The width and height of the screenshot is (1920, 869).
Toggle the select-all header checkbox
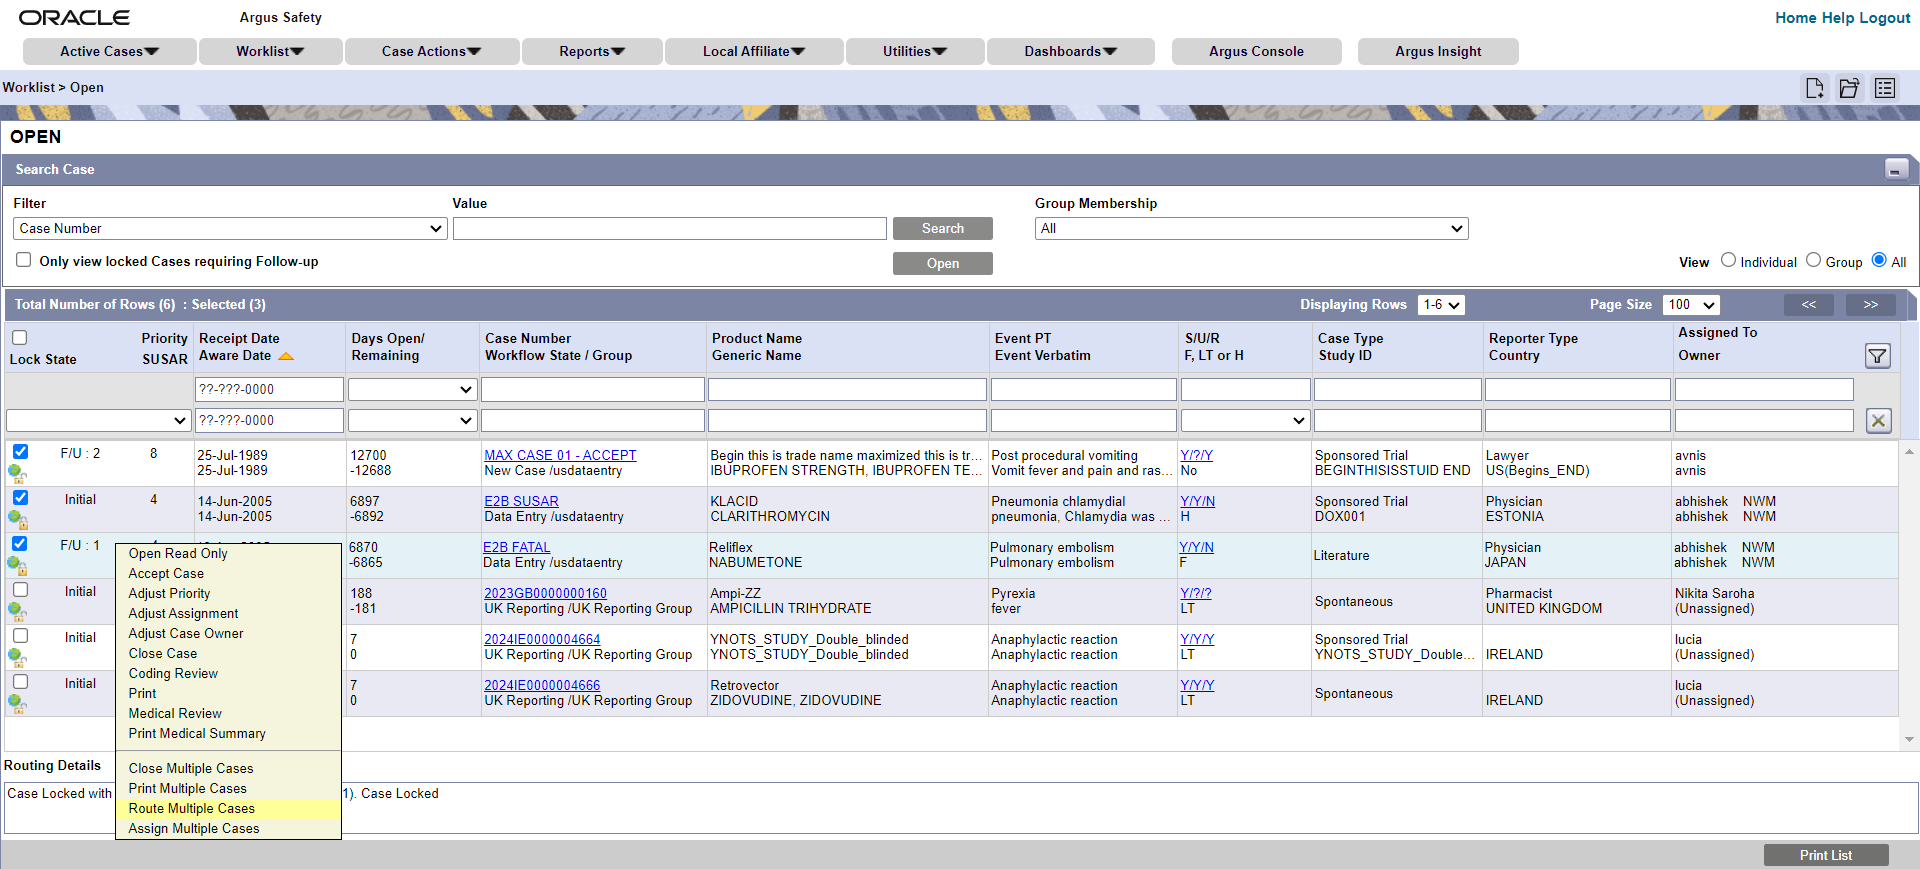coord(20,338)
